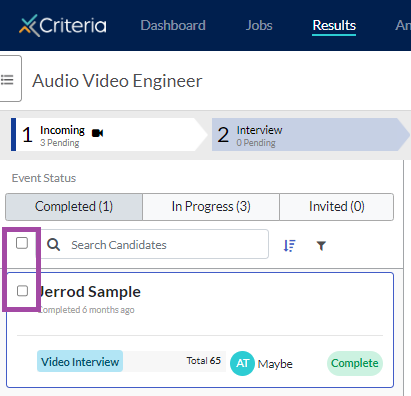
Task: Open the sort order icon
Action: (x=290, y=246)
